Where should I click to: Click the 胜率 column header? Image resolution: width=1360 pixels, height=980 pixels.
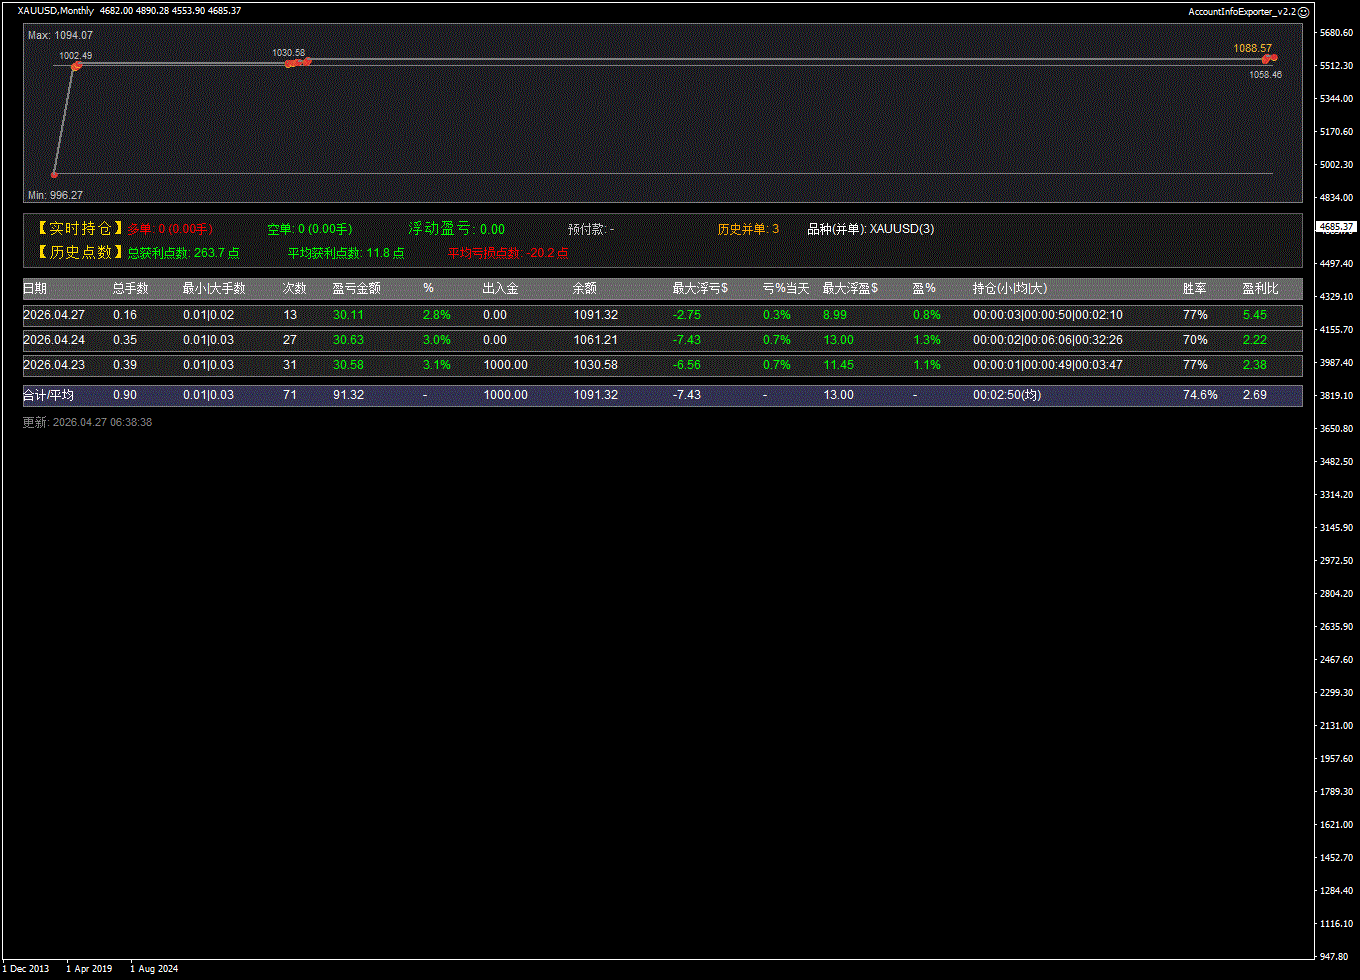(x=1194, y=289)
